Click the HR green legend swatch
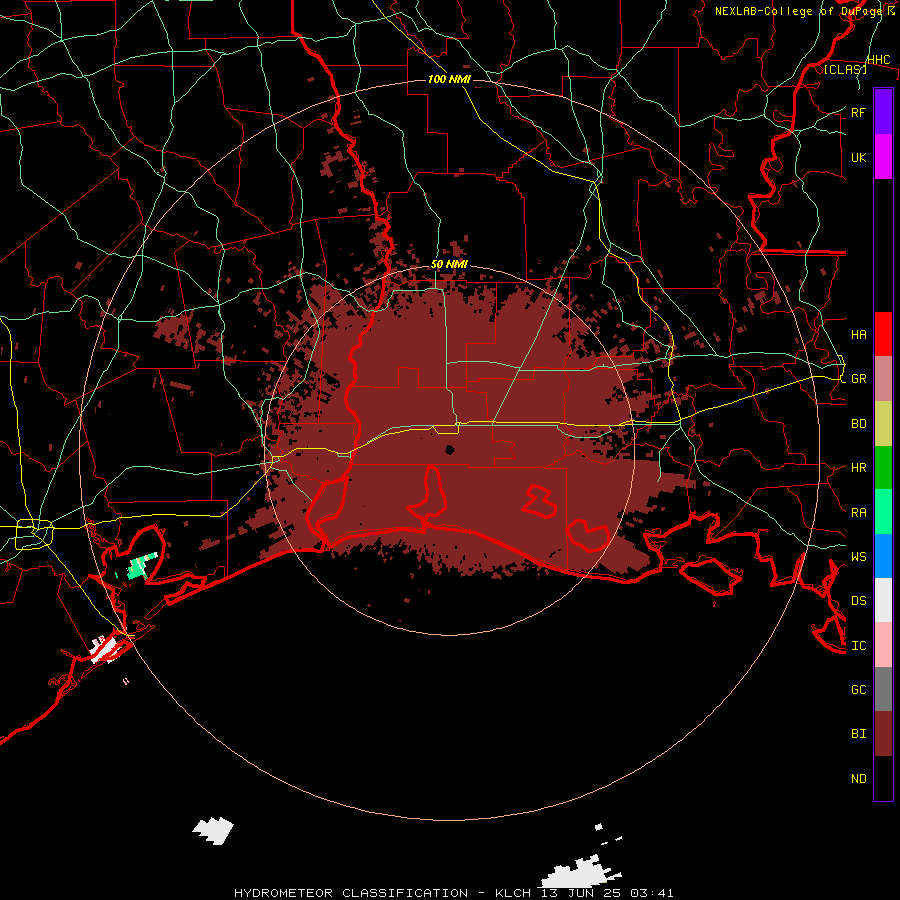This screenshot has width=900, height=900. pyautogui.click(x=883, y=468)
